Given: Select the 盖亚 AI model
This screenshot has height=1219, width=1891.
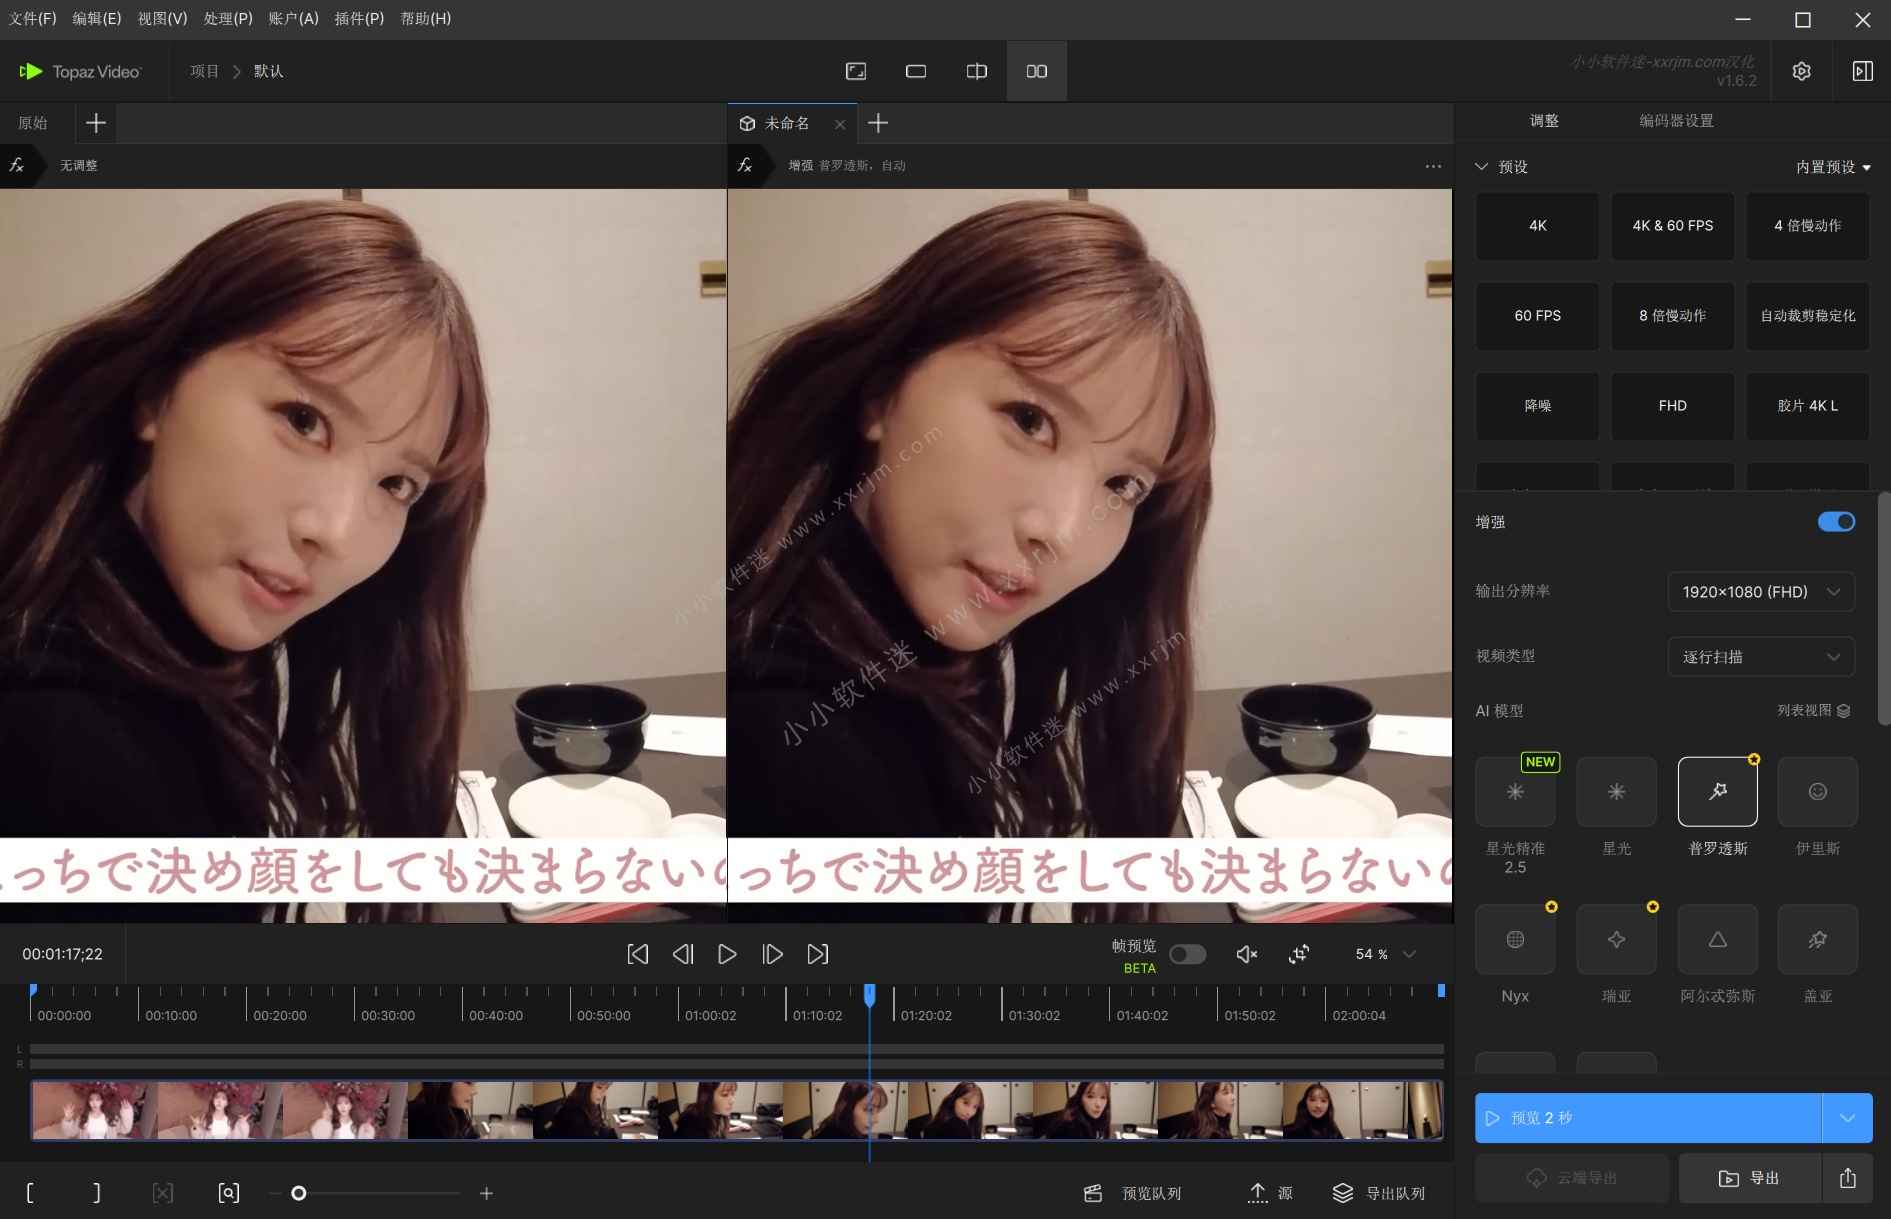Looking at the screenshot, I should (x=1818, y=940).
